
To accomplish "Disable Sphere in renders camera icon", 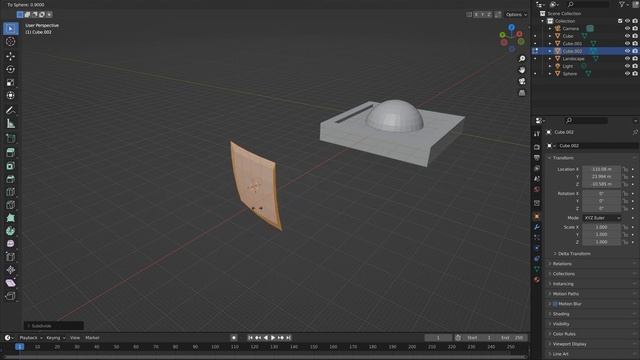I will point(635,73).
